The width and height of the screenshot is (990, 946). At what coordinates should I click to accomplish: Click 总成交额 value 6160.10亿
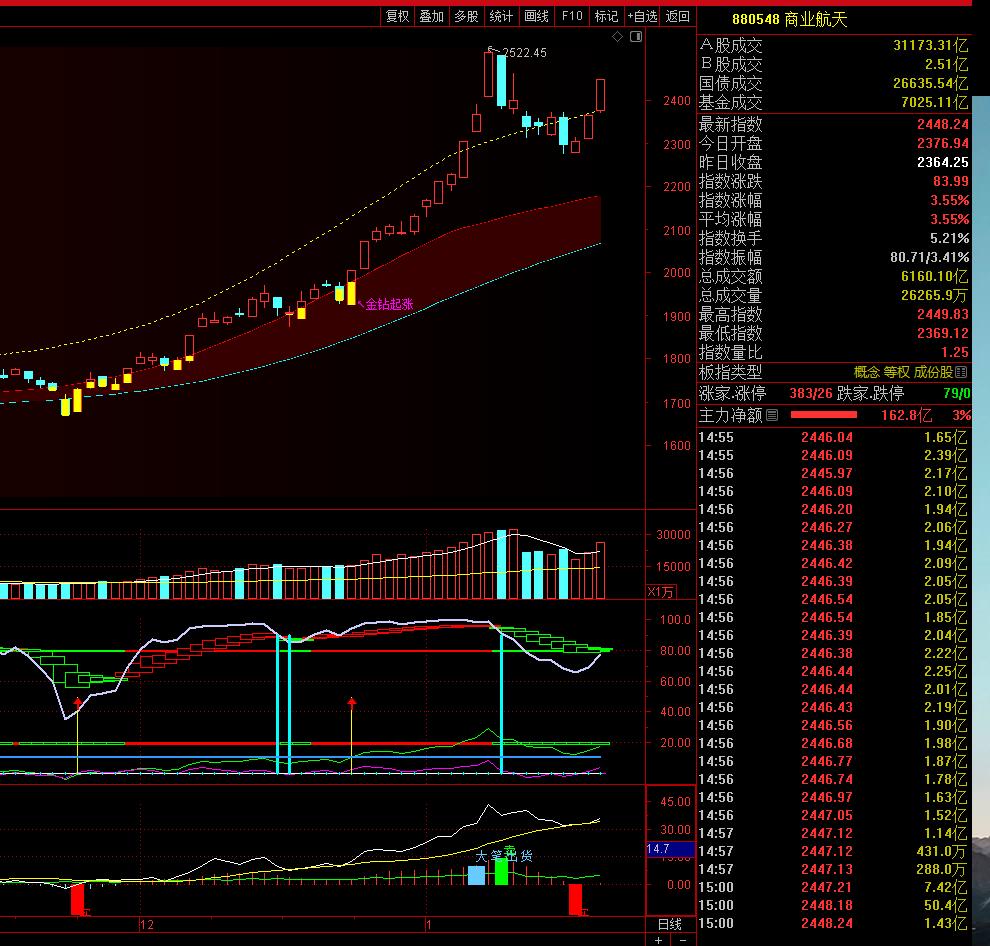pyautogui.click(x=934, y=276)
